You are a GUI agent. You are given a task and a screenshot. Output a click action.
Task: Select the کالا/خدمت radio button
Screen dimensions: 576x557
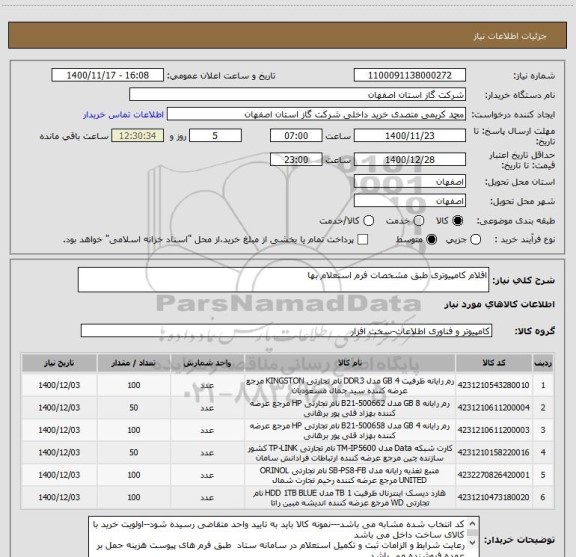pos(368,221)
